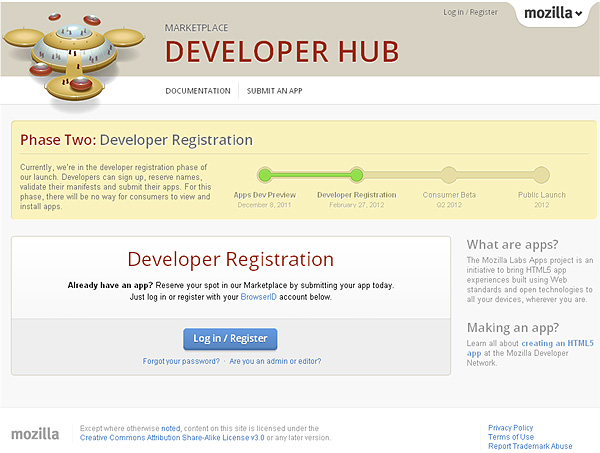Click the top Log in / Register link
The height and width of the screenshot is (453, 600).
470,12
